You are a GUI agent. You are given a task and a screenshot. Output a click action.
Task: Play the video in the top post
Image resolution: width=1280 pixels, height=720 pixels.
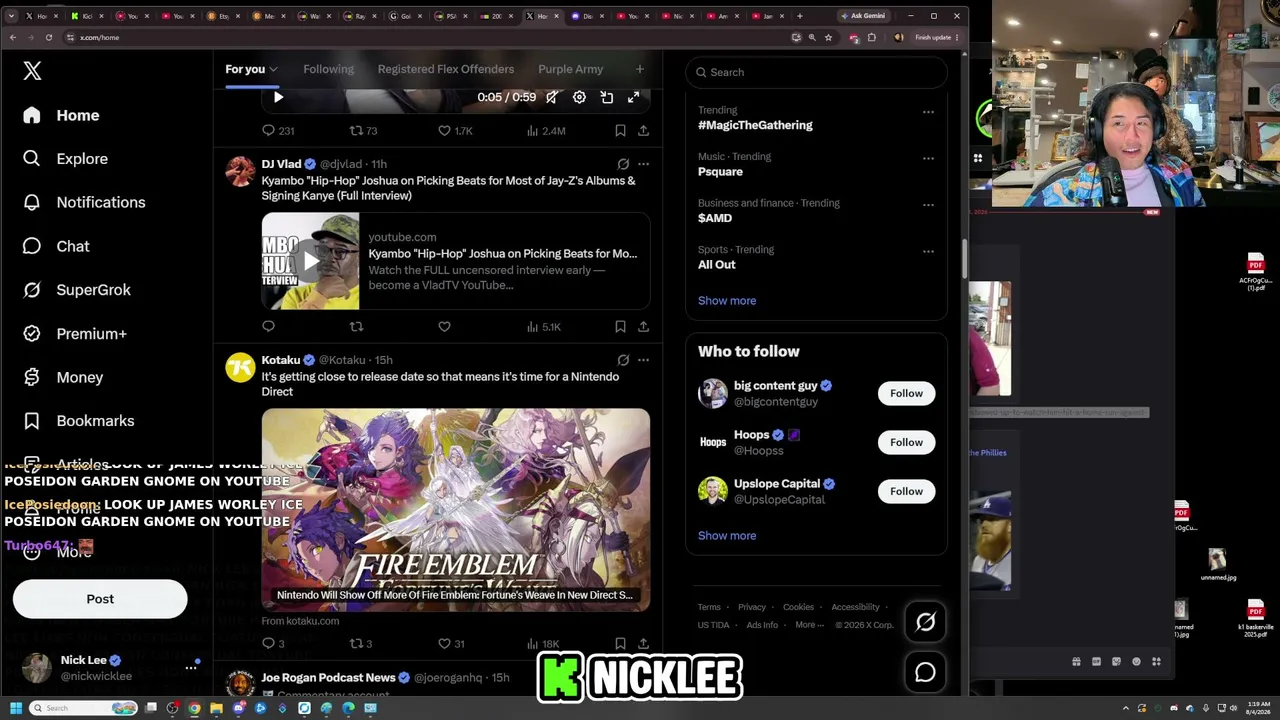[278, 97]
